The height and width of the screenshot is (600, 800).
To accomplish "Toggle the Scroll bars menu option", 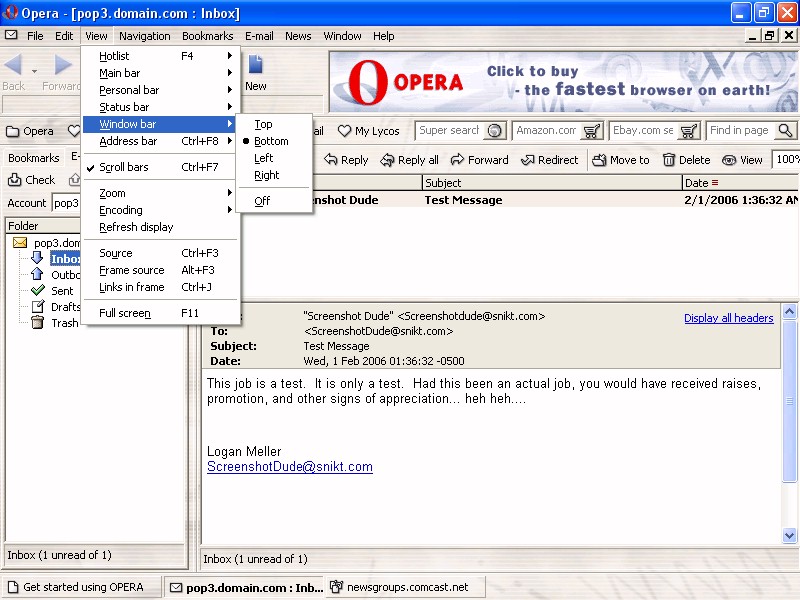I will tap(124, 167).
